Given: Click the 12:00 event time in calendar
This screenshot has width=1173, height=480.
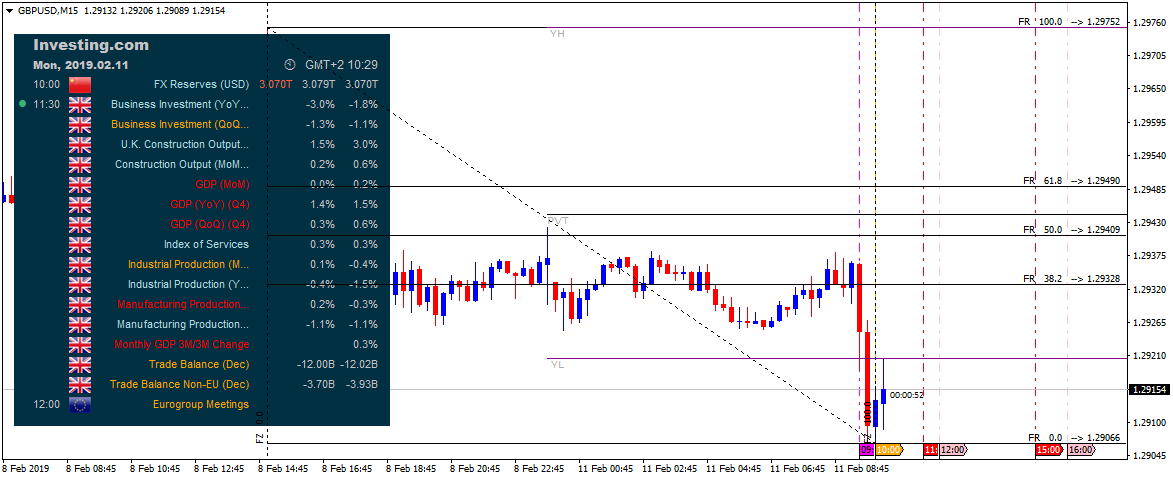Looking at the screenshot, I should pos(46,404).
